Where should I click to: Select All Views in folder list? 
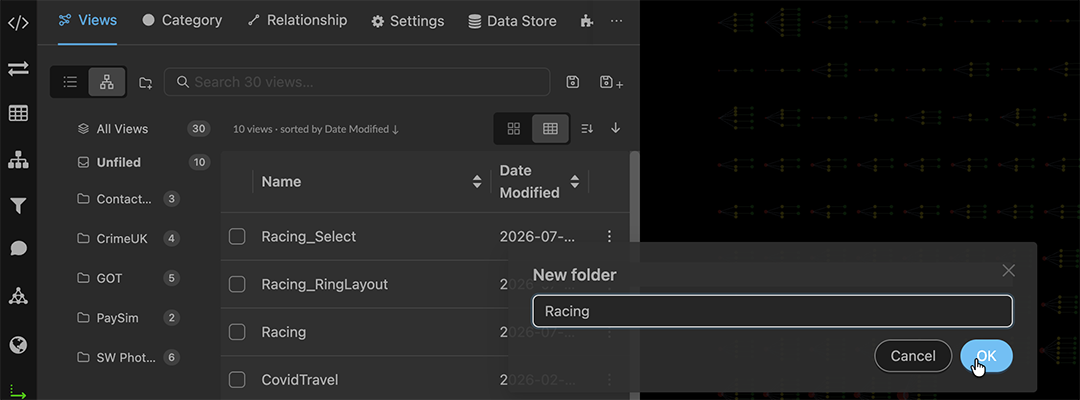pyautogui.click(x=143, y=129)
